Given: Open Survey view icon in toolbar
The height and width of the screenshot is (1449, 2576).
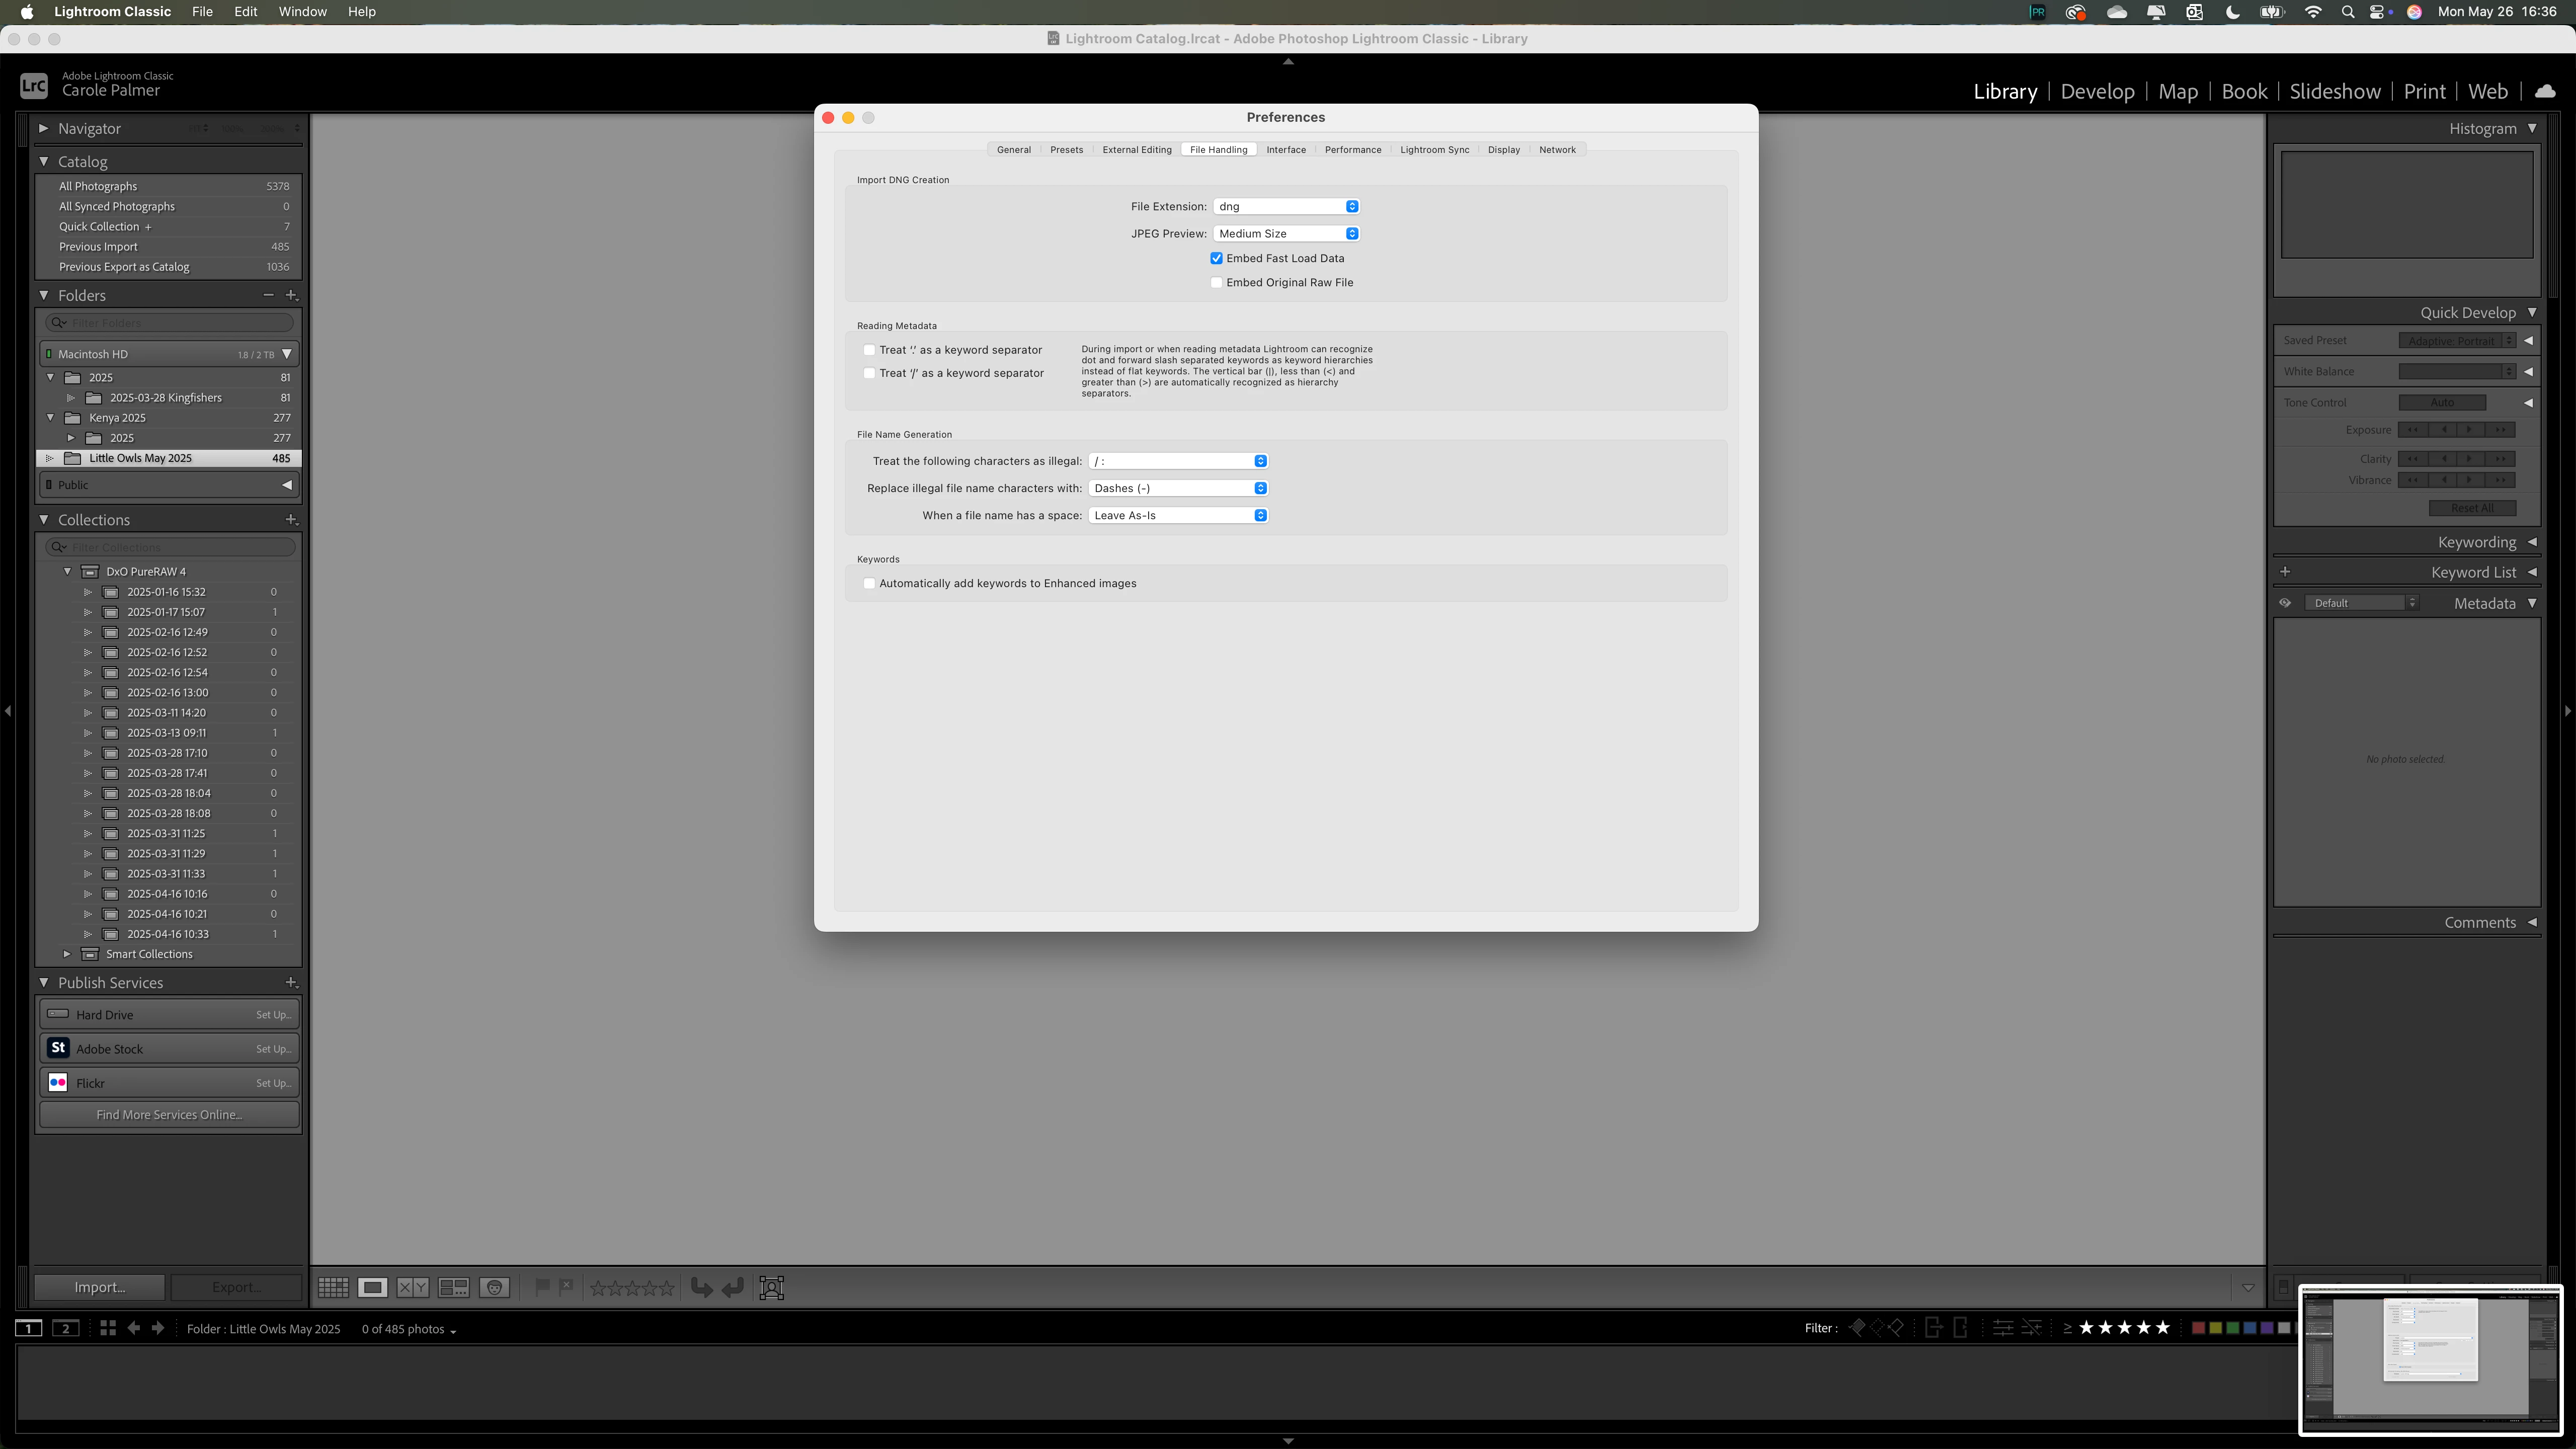Looking at the screenshot, I should tap(453, 1287).
